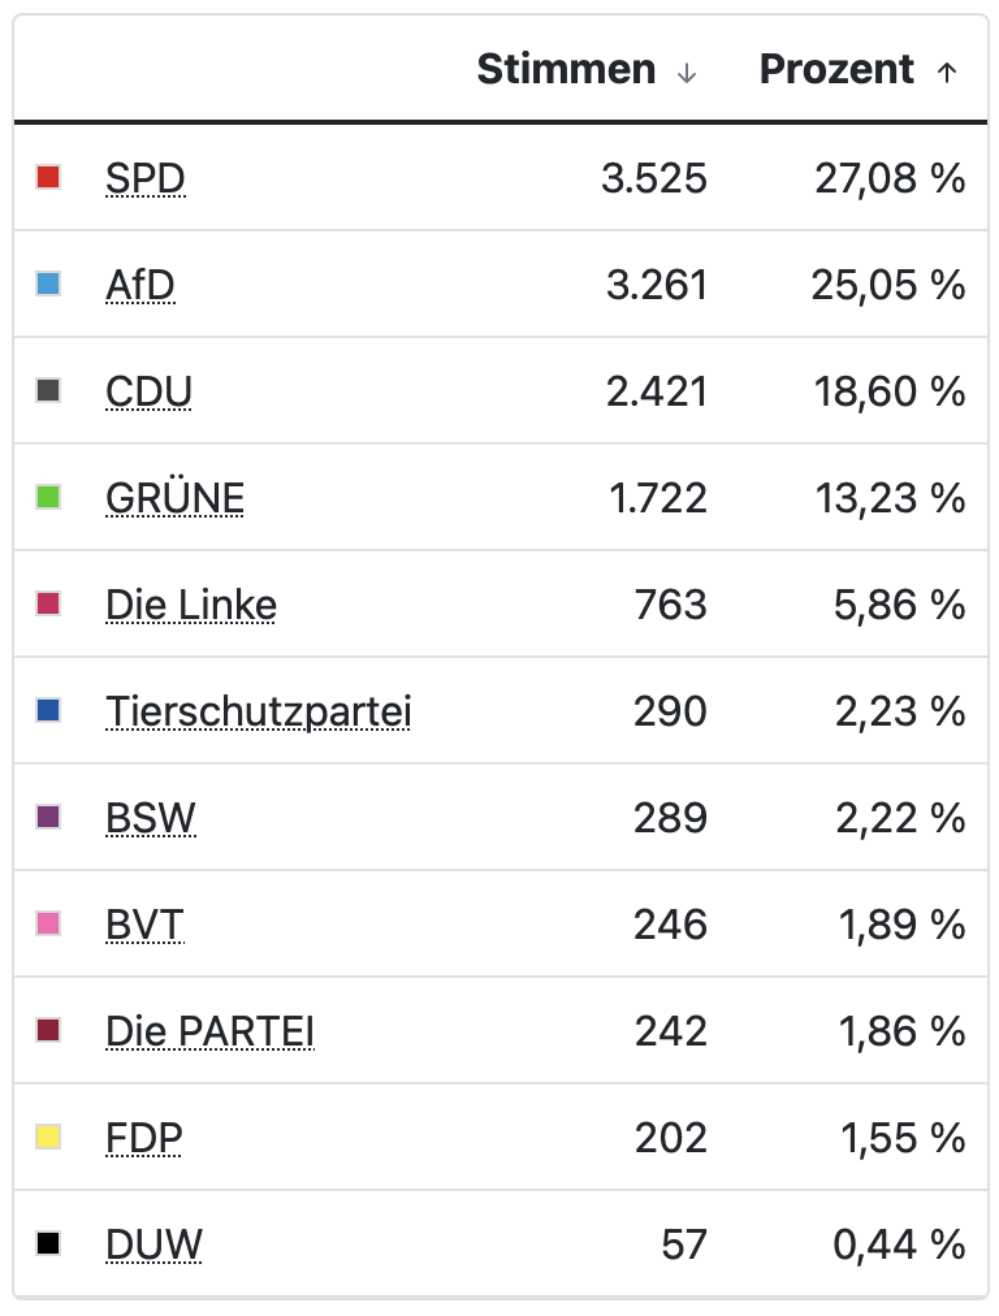
Task: Open the AfD party link
Action: [140, 285]
